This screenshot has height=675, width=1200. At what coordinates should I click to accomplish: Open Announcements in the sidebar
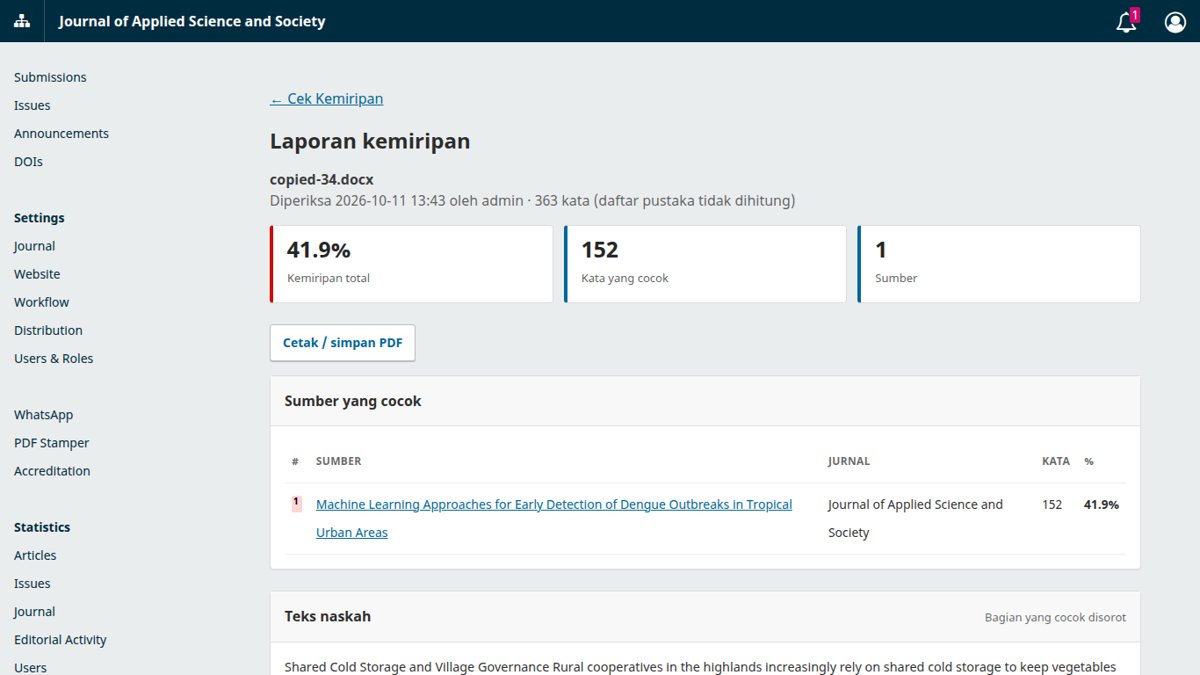click(x=61, y=133)
